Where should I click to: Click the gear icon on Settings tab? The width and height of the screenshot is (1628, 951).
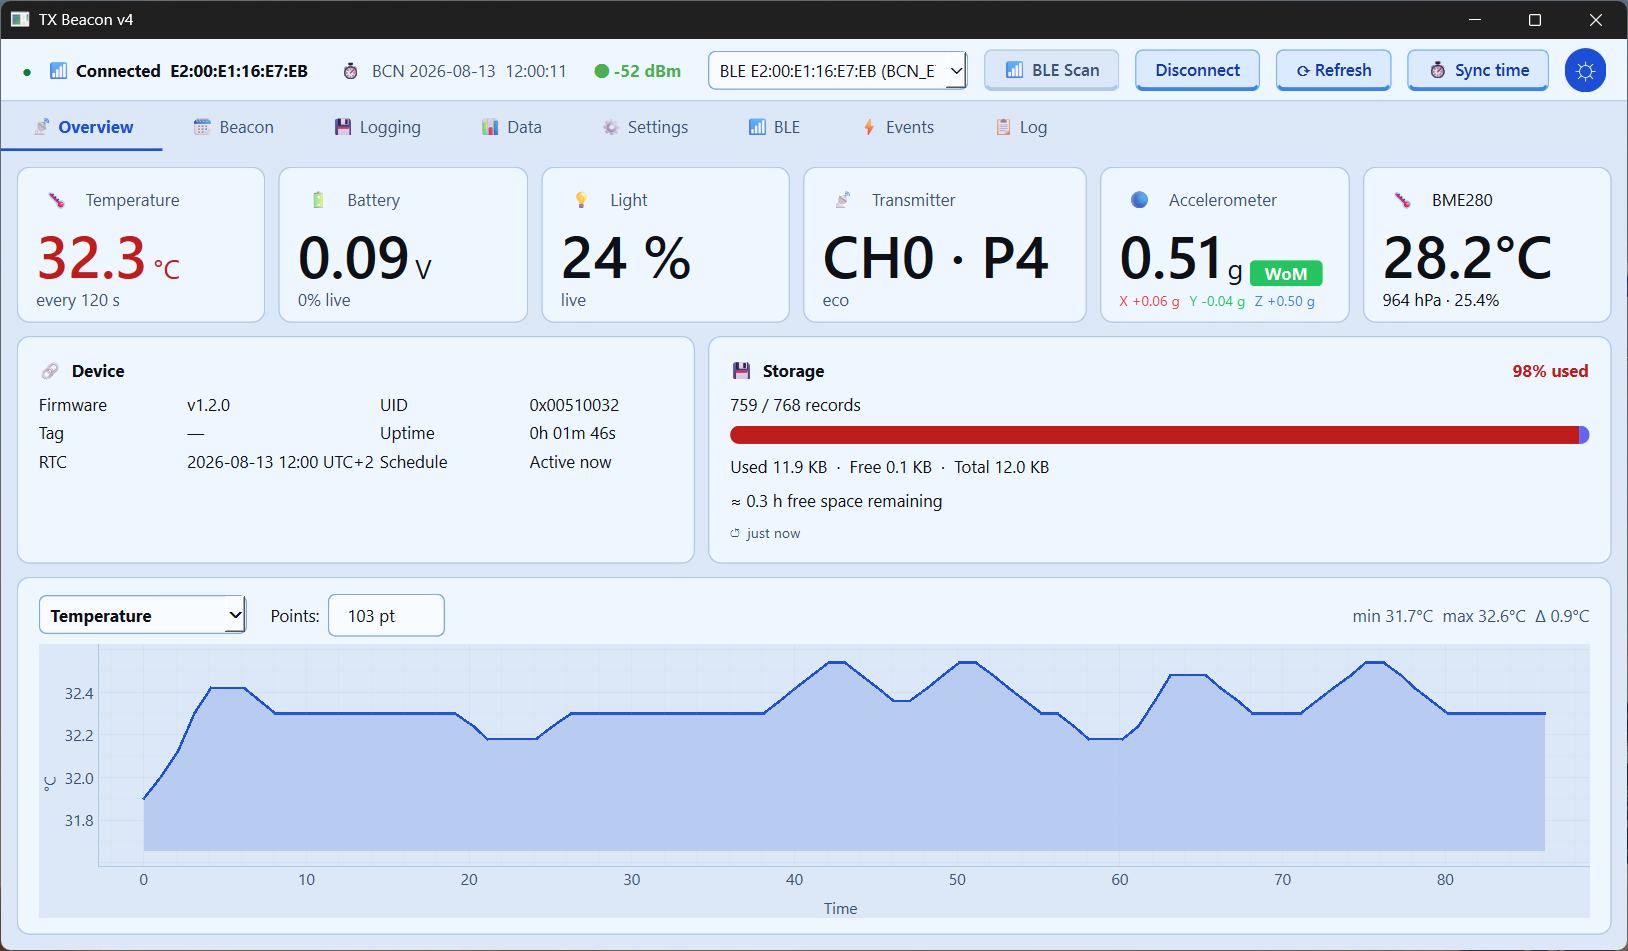611,127
